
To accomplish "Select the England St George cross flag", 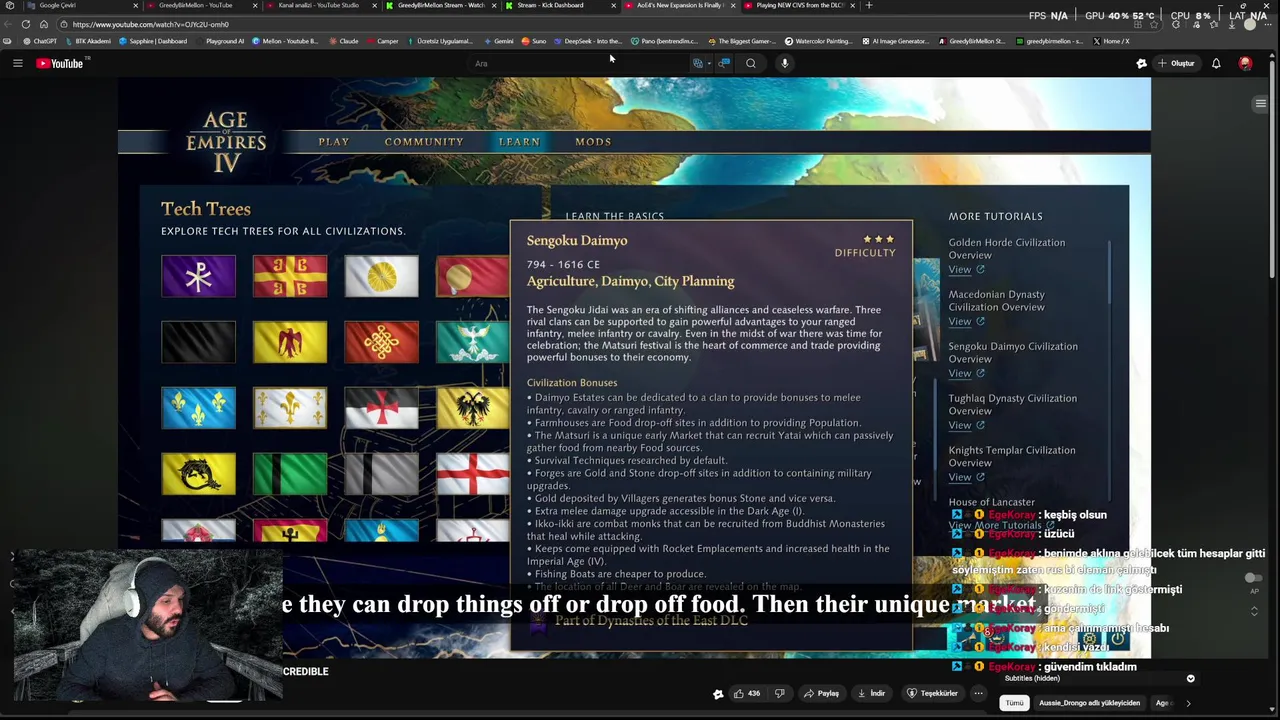I will point(472,474).
